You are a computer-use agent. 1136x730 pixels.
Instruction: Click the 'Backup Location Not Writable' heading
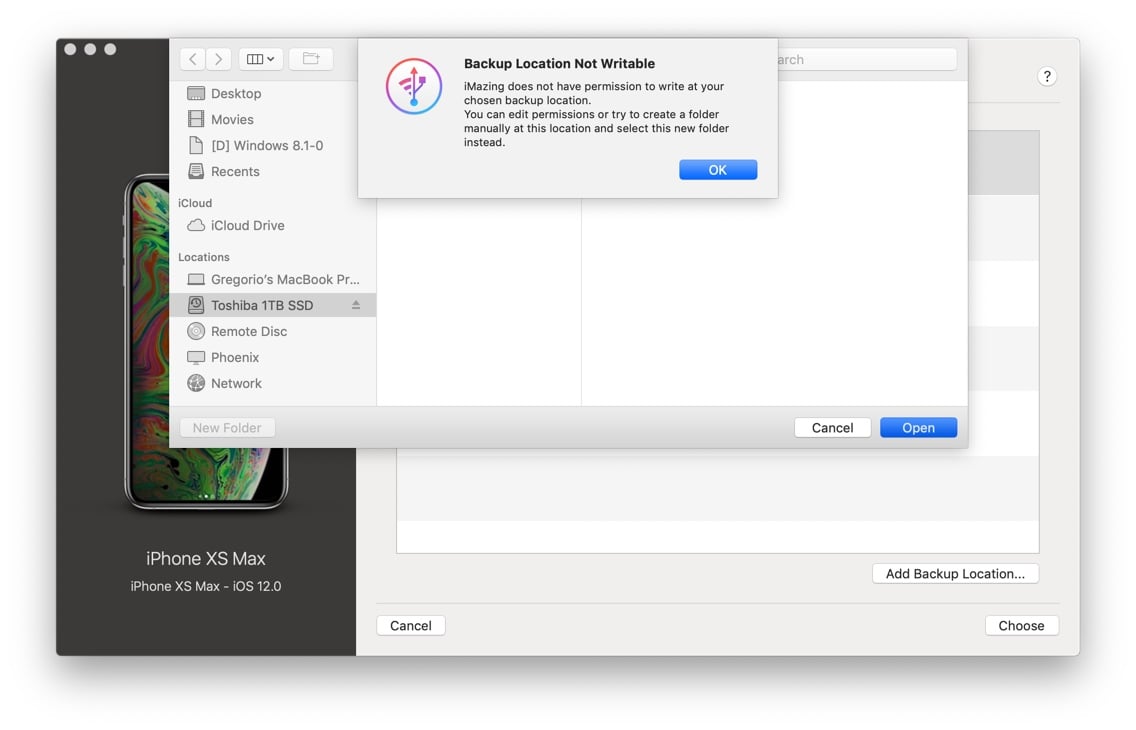coord(559,64)
